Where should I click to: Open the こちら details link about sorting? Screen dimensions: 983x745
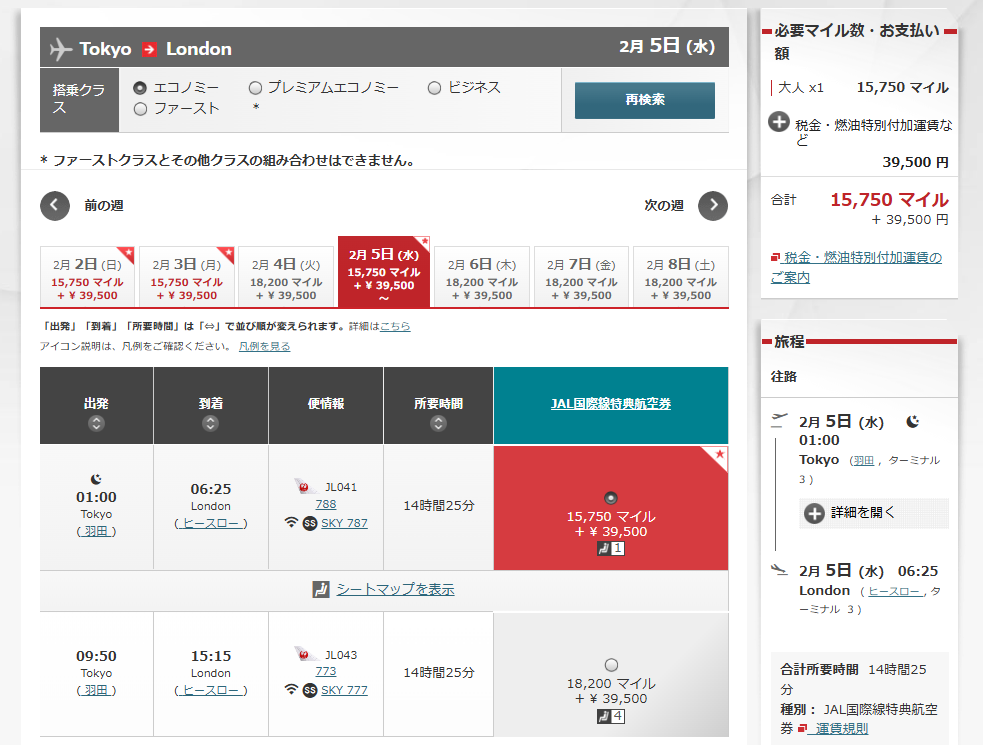[395, 326]
